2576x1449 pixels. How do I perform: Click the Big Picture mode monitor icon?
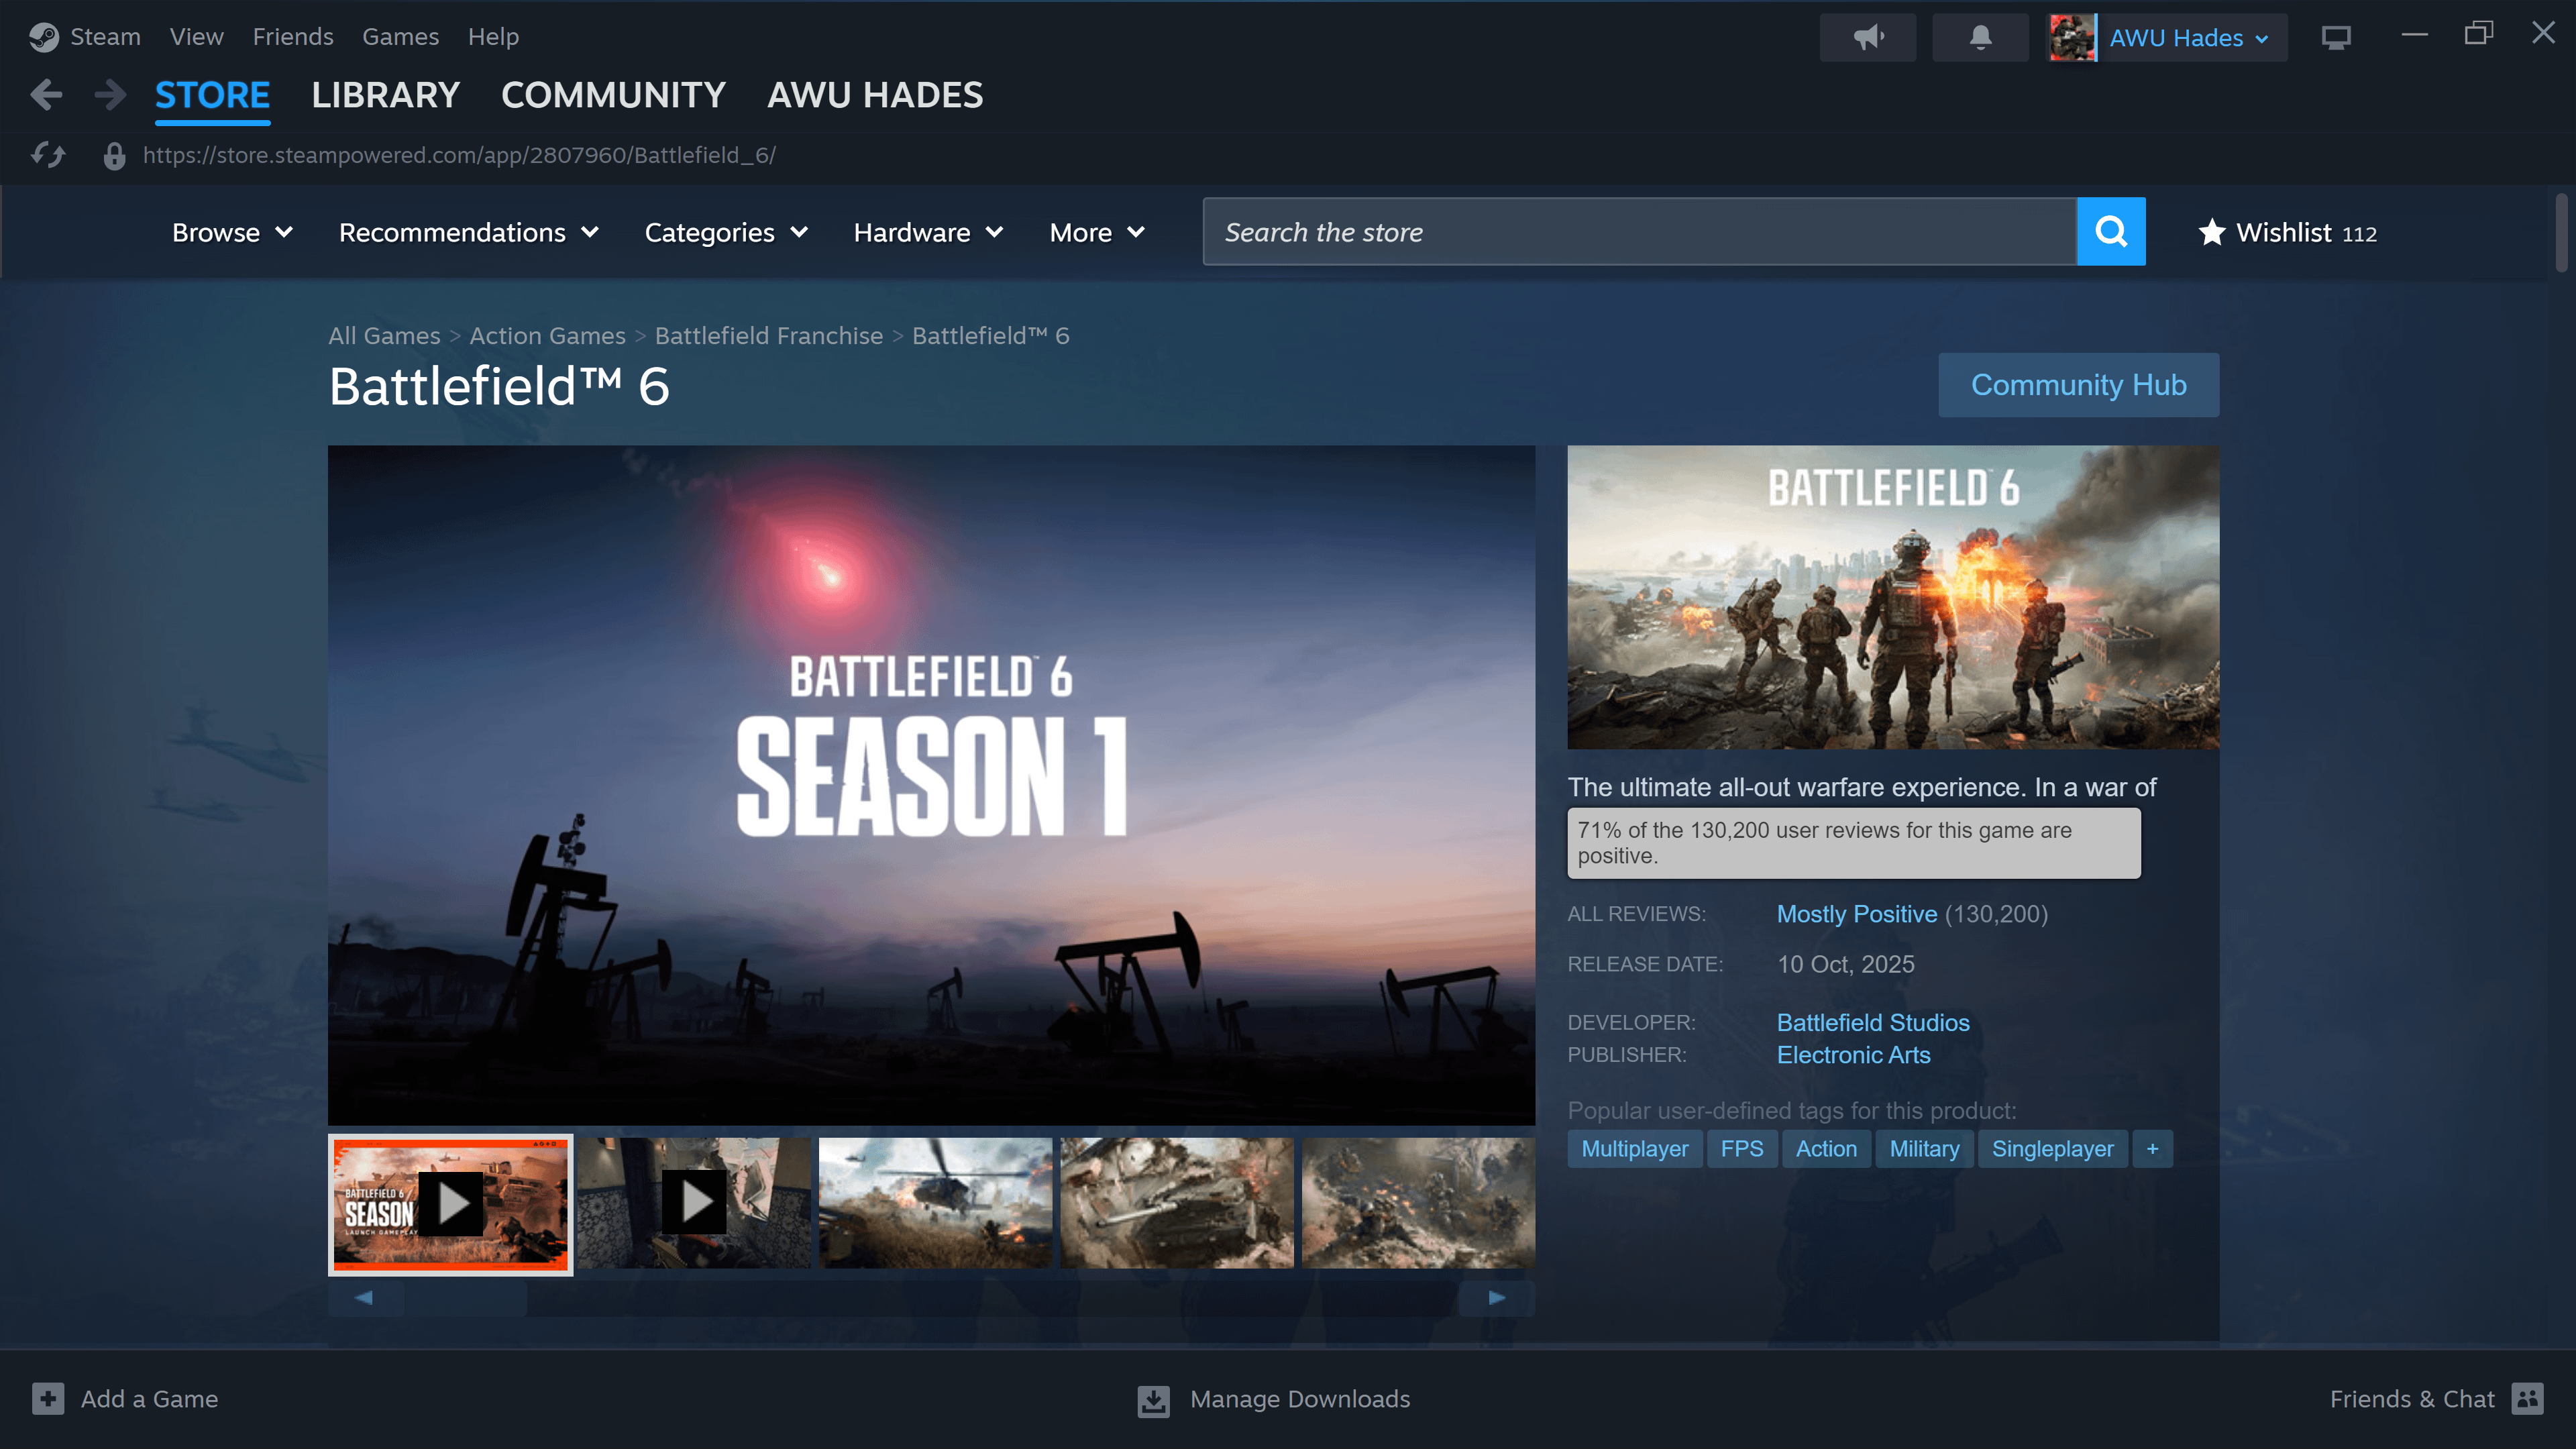click(x=2336, y=37)
